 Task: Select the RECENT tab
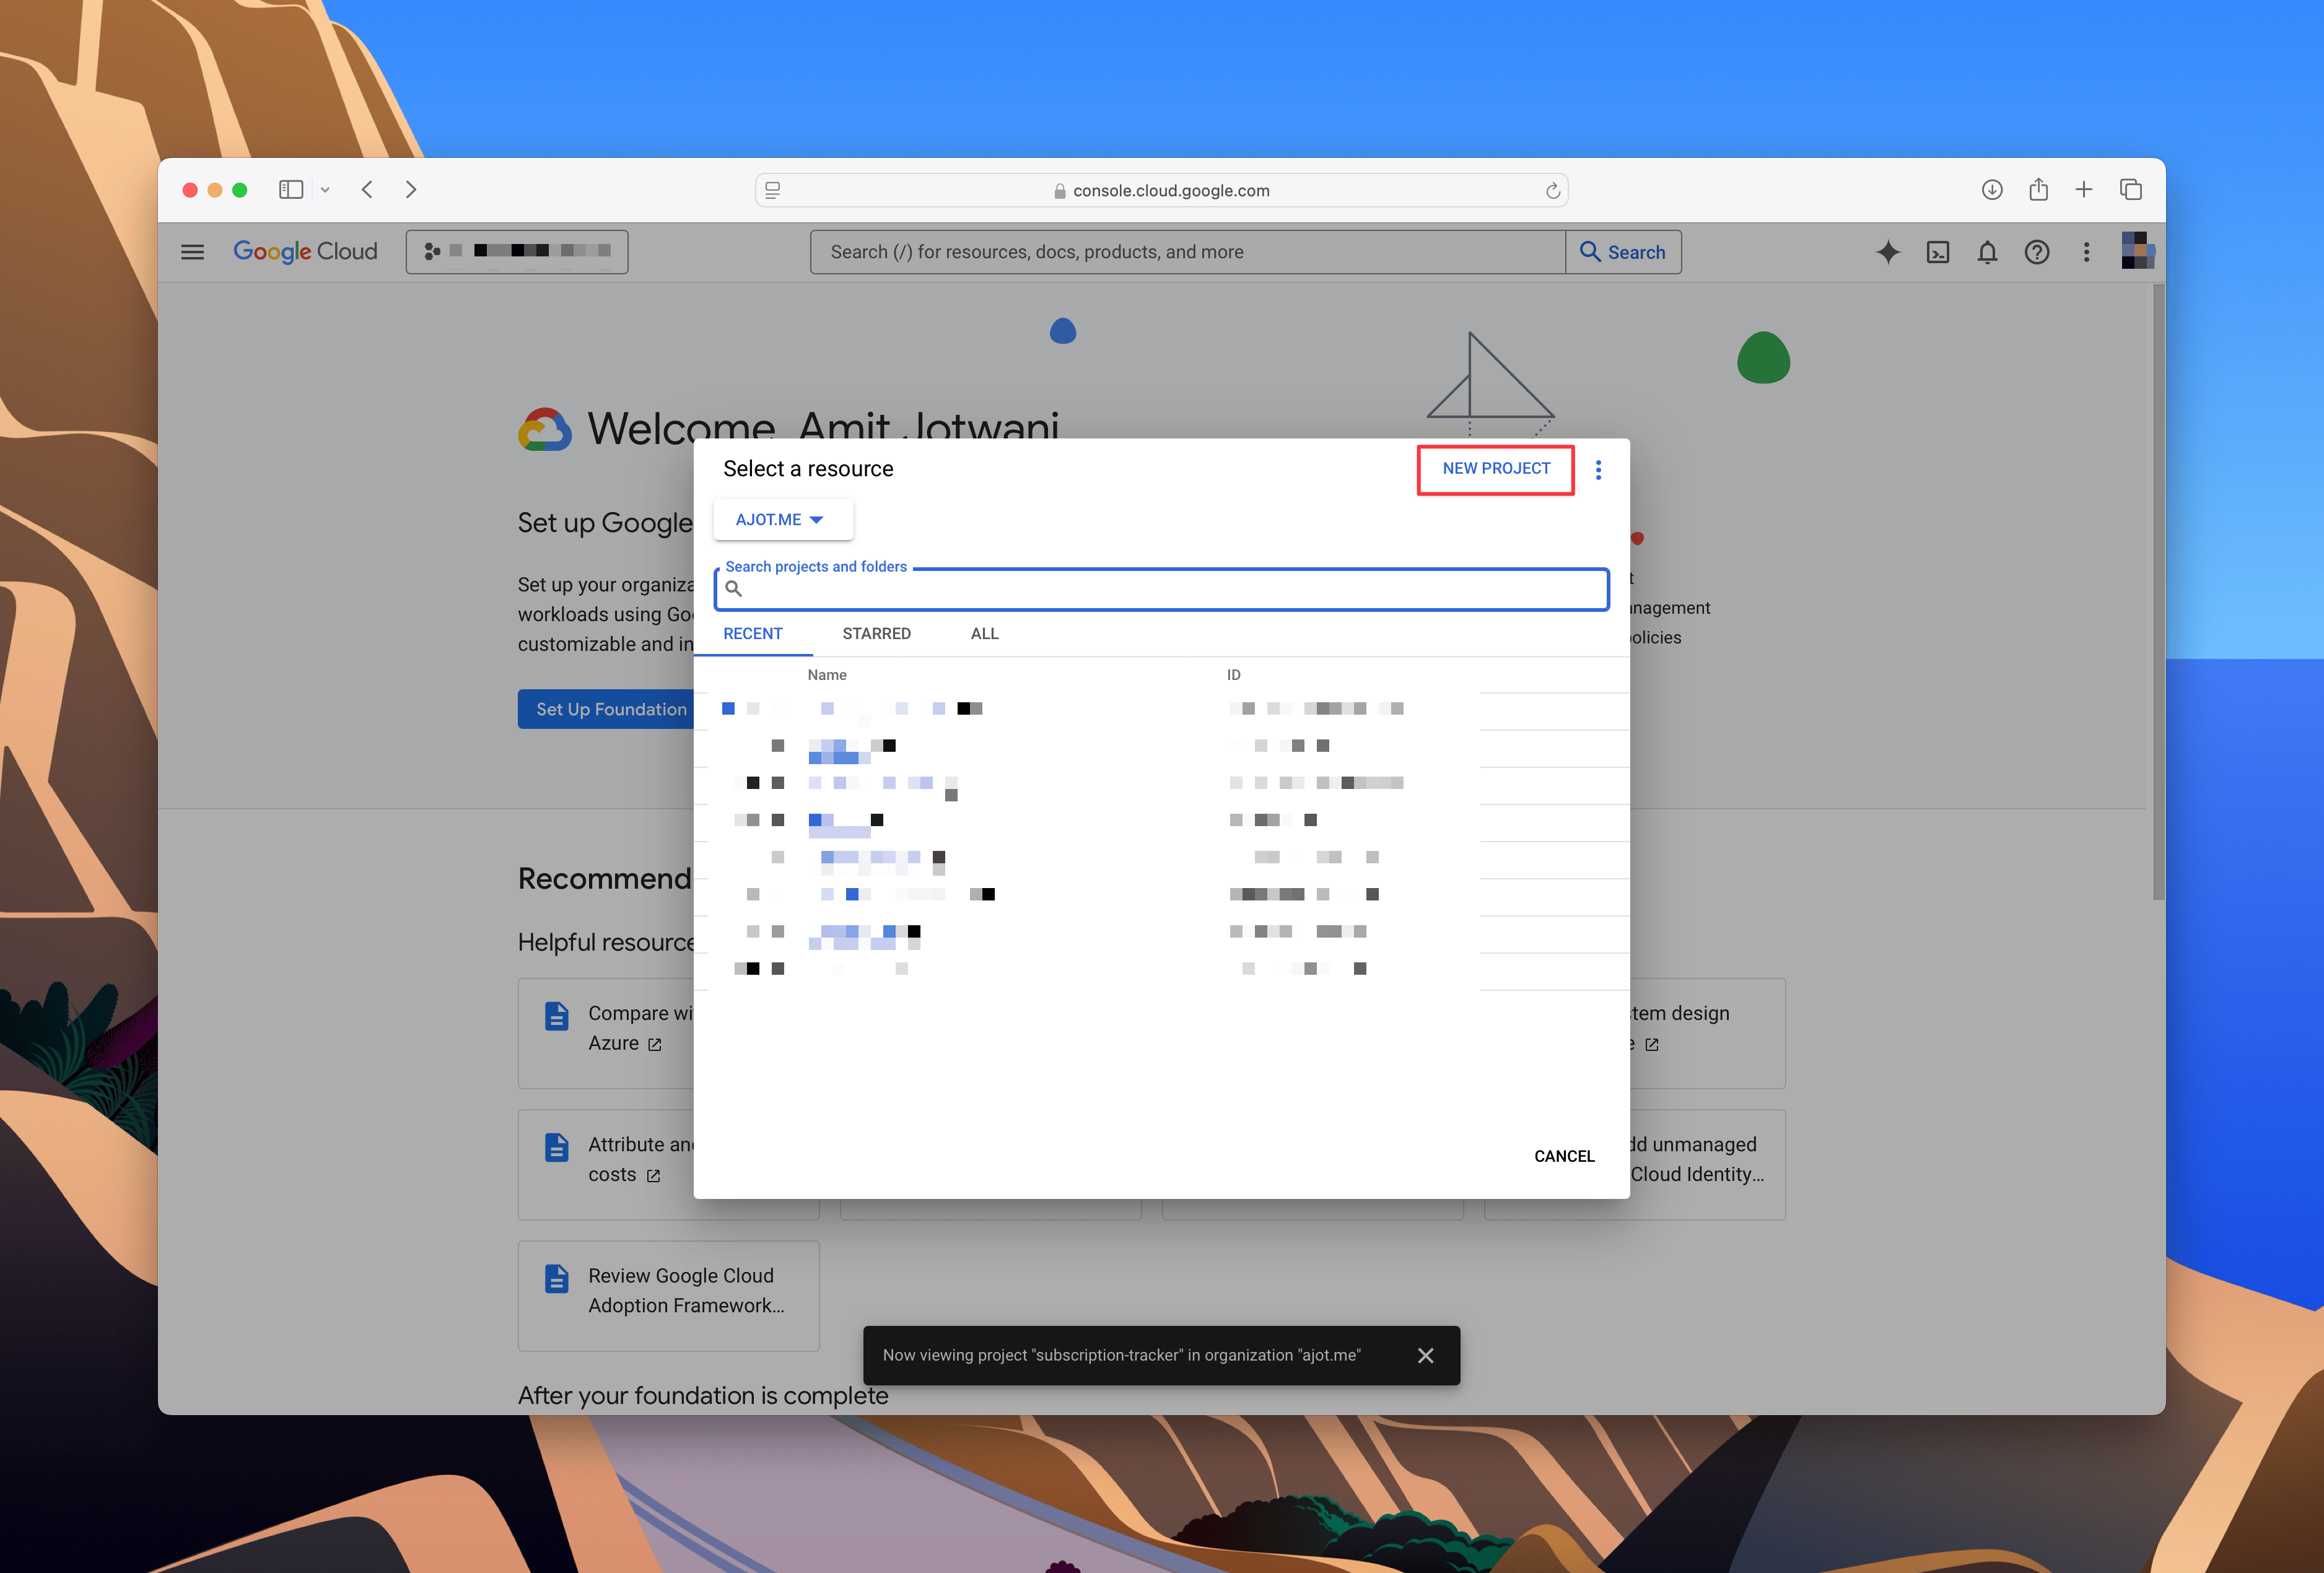(753, 634)
